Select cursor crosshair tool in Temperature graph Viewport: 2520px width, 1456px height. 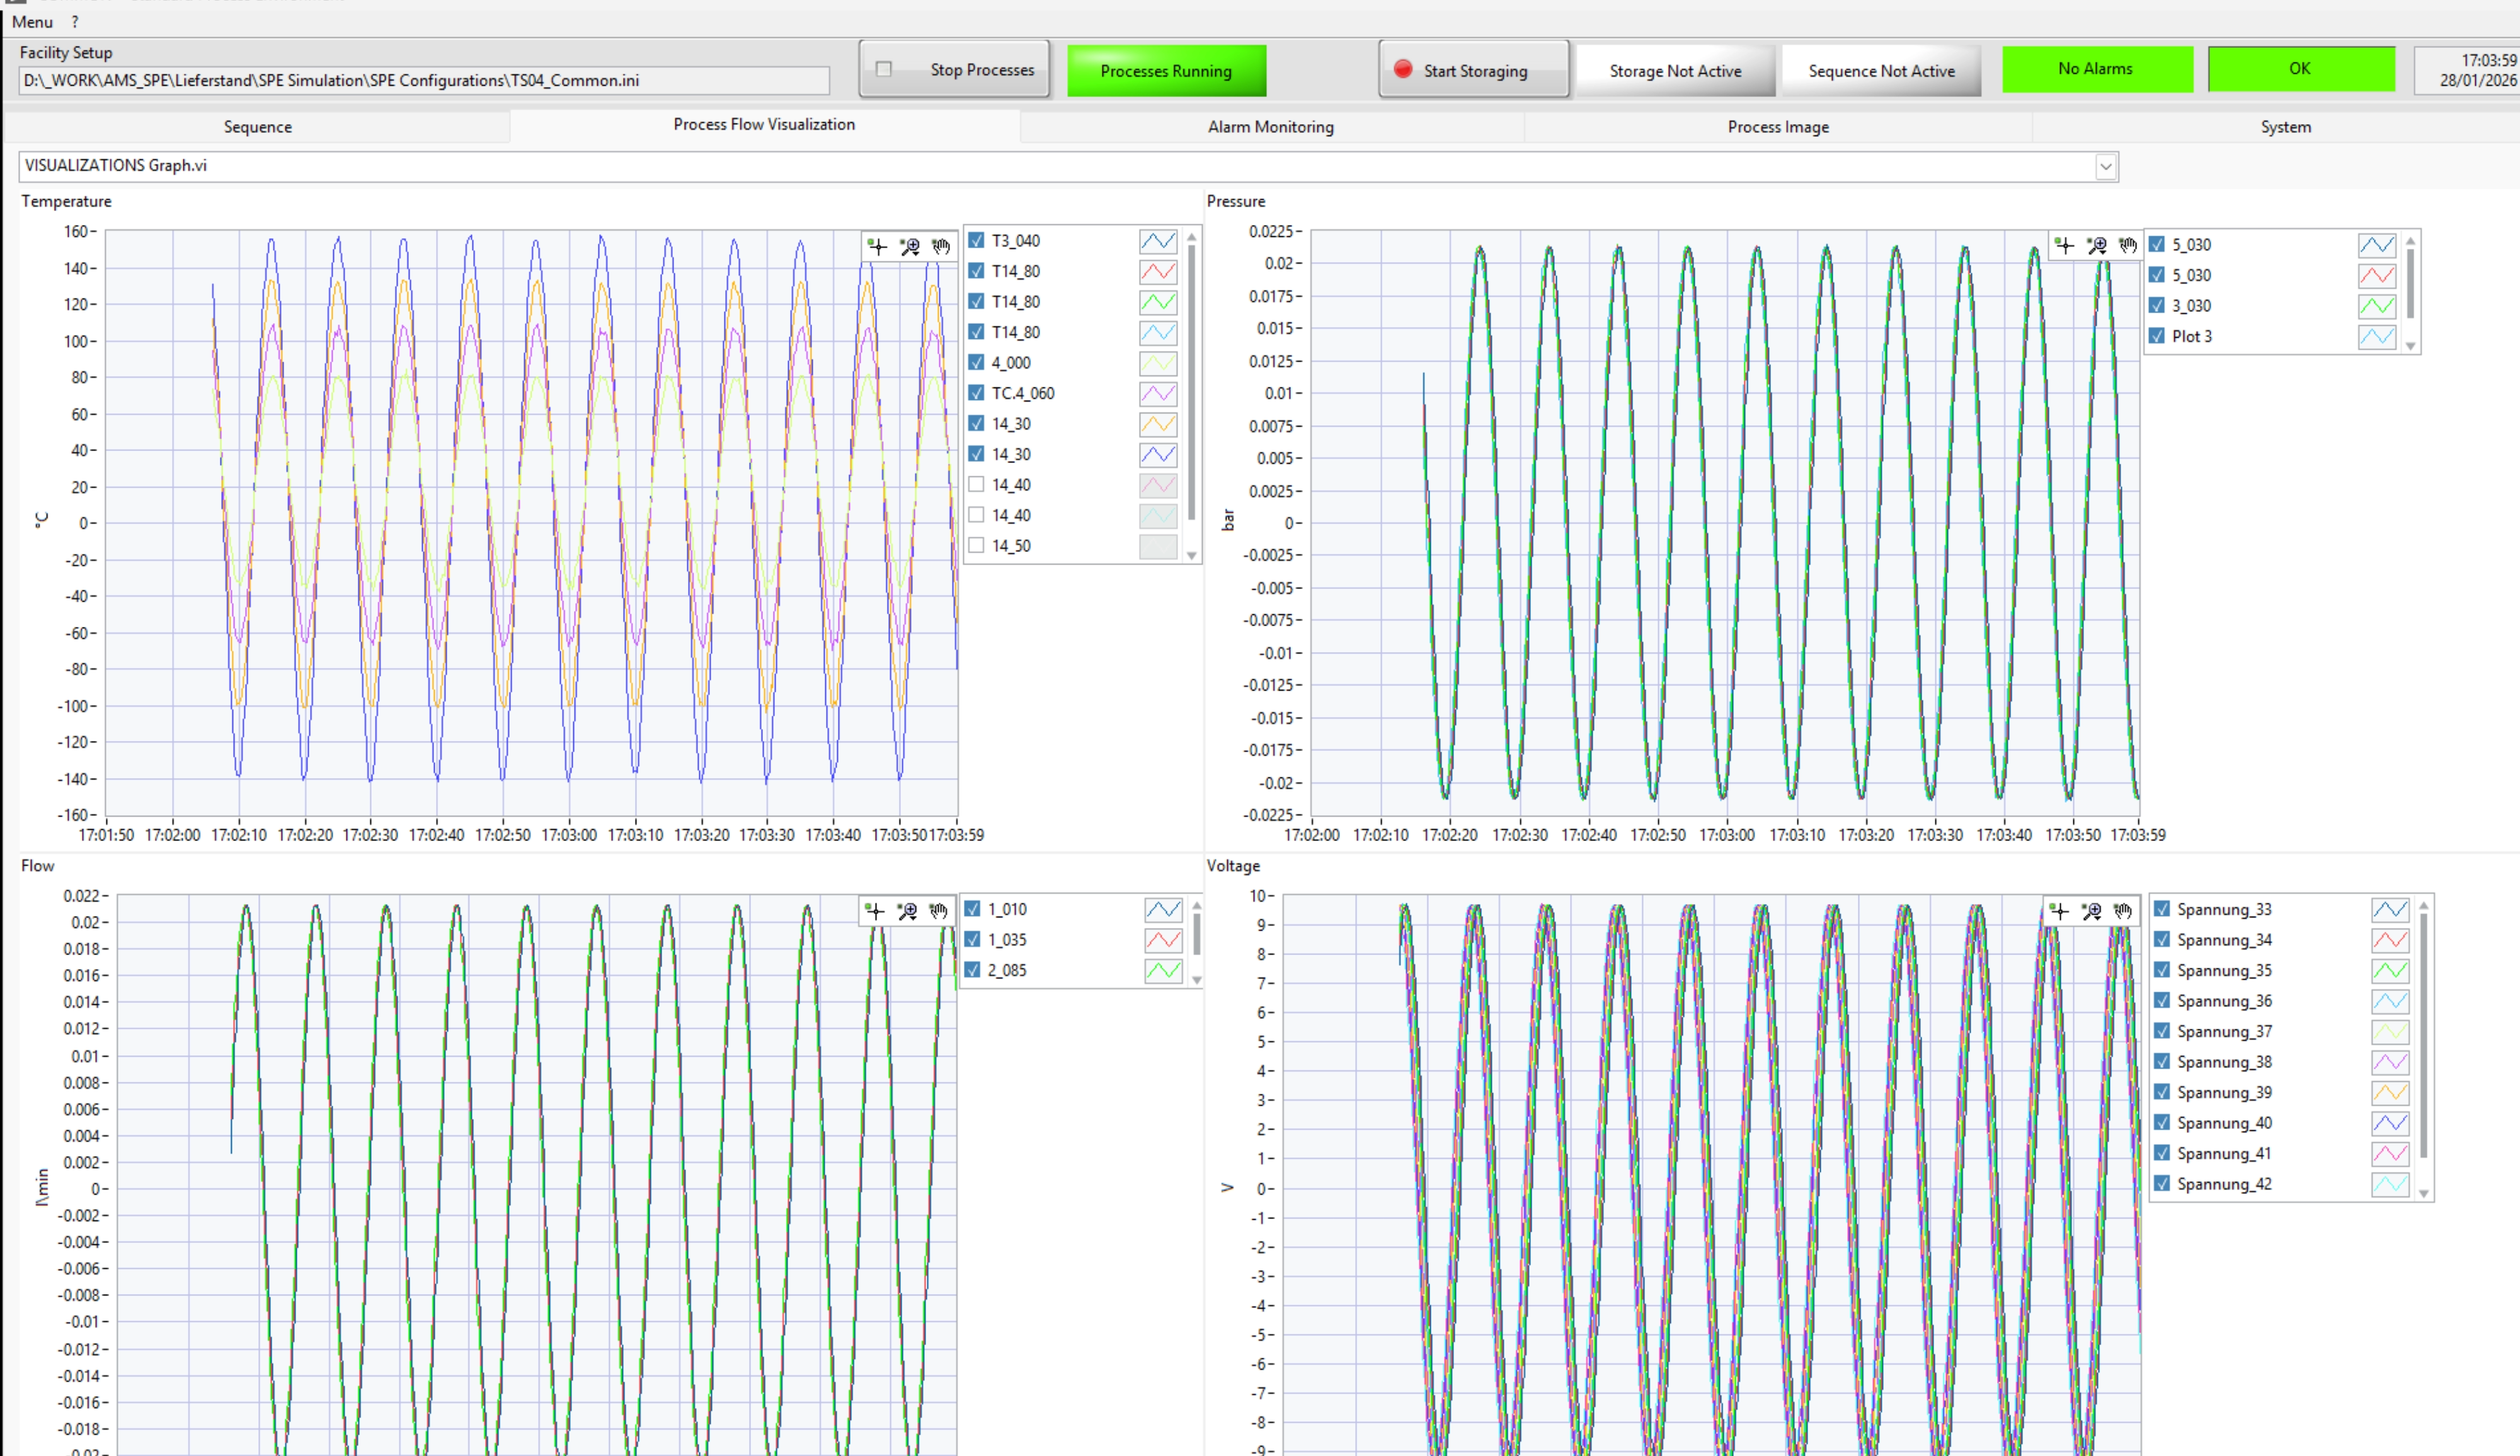[877, 247]
